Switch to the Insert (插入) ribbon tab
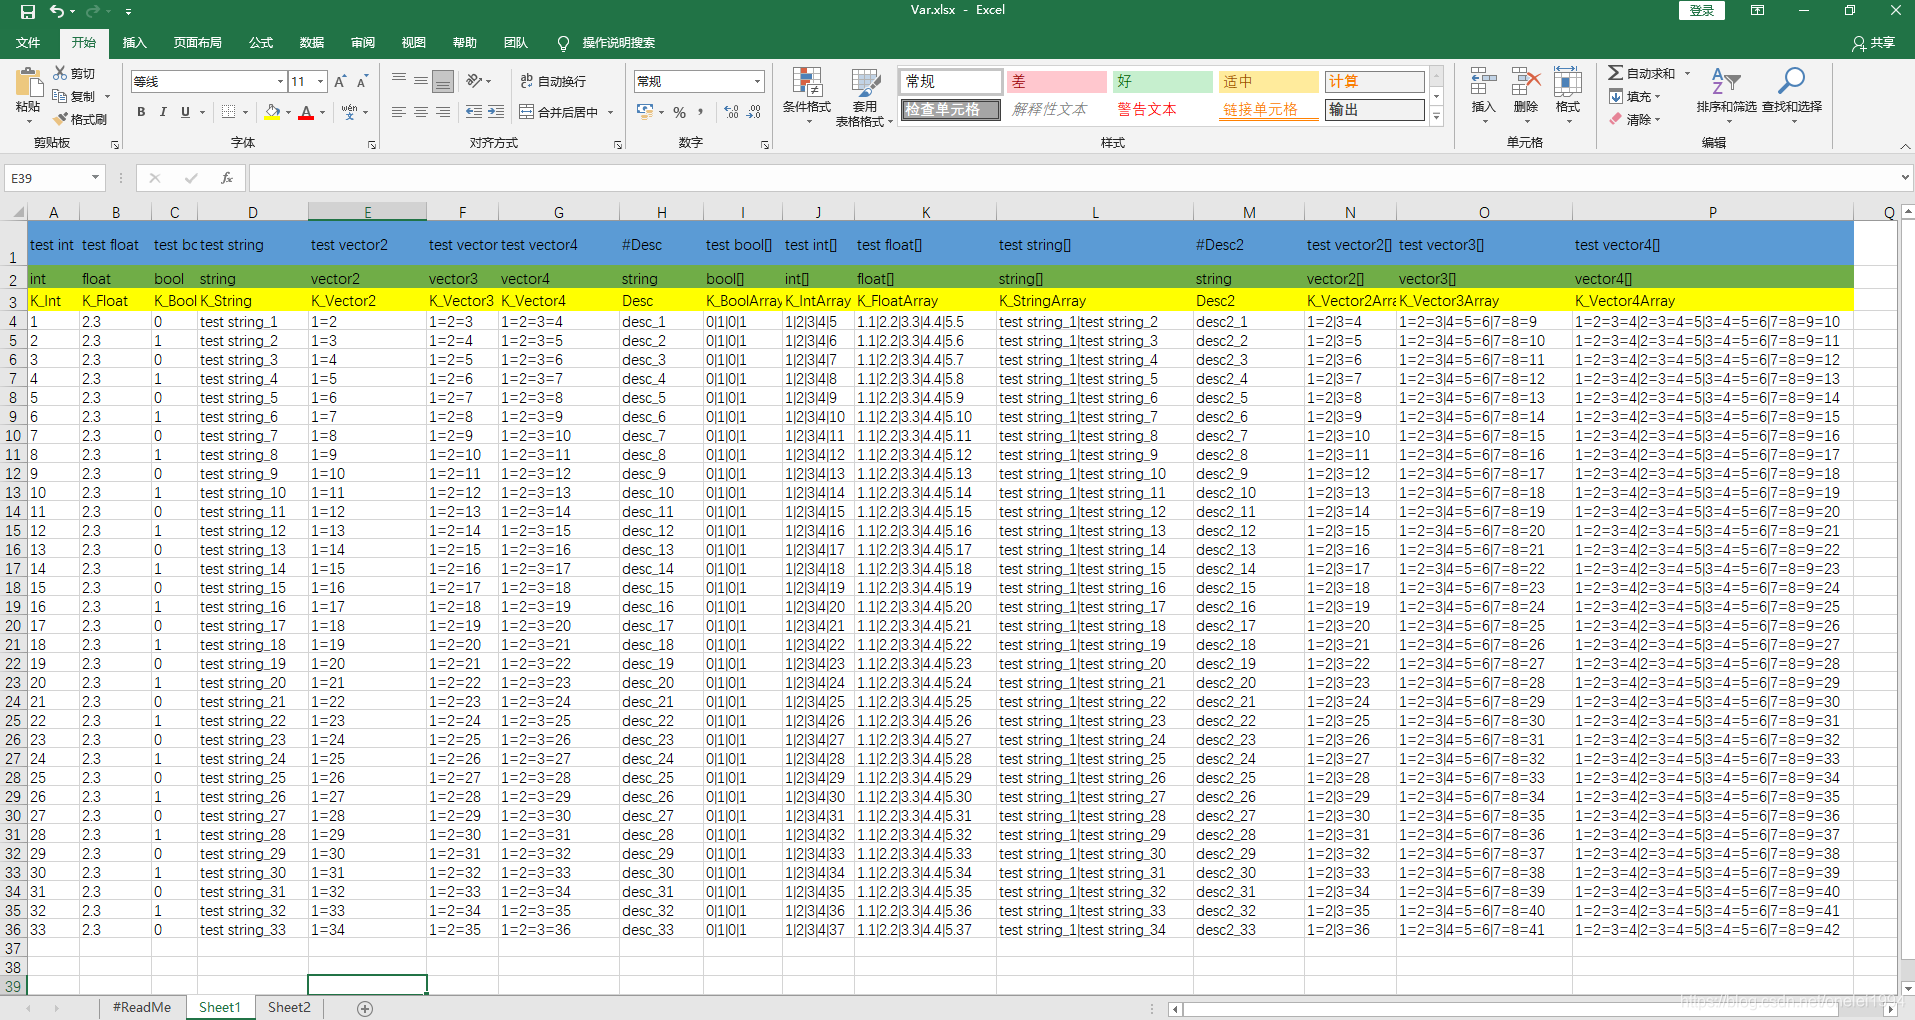 (134, 43)
